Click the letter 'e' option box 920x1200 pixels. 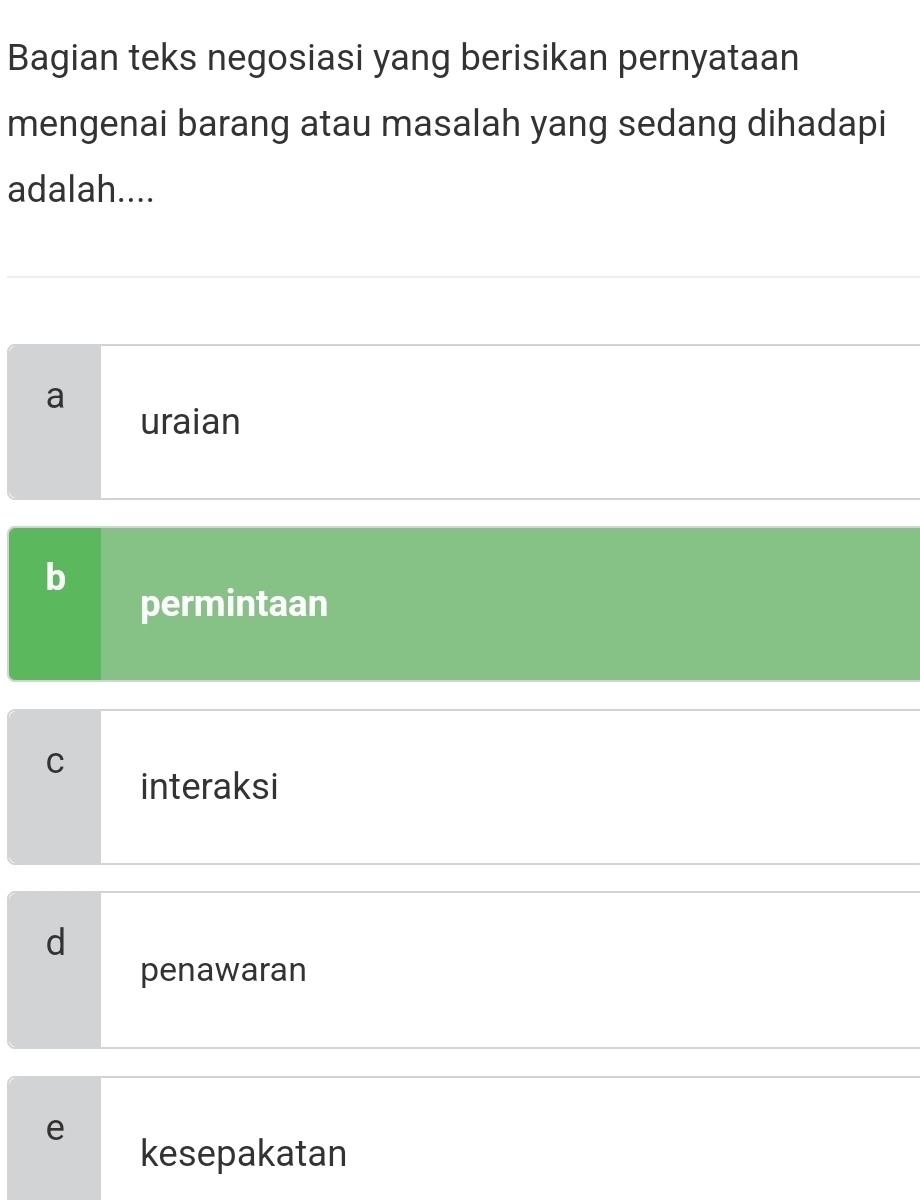[55, 1140]
